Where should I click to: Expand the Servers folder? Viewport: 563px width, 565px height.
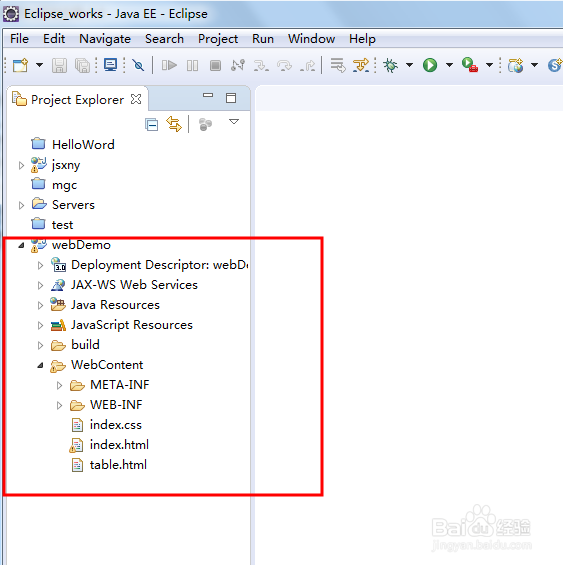[21, 205]
